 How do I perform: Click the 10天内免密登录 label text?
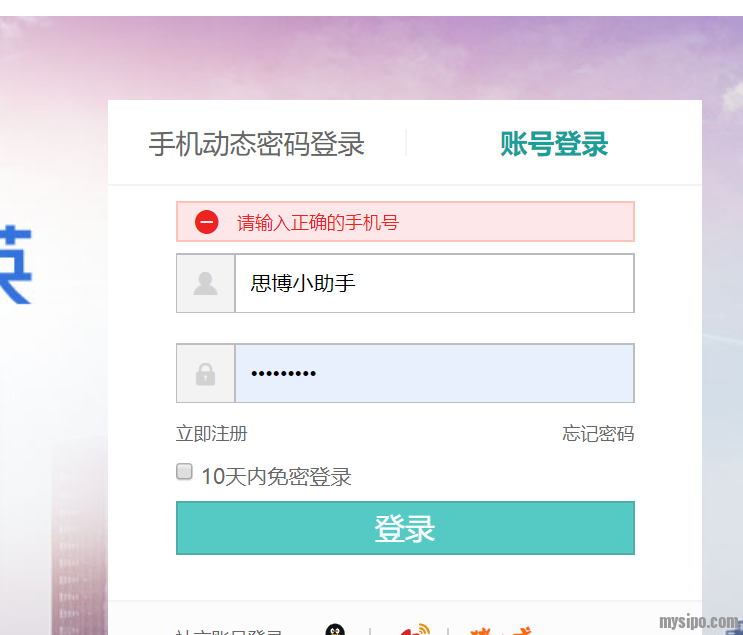[276, 477]
